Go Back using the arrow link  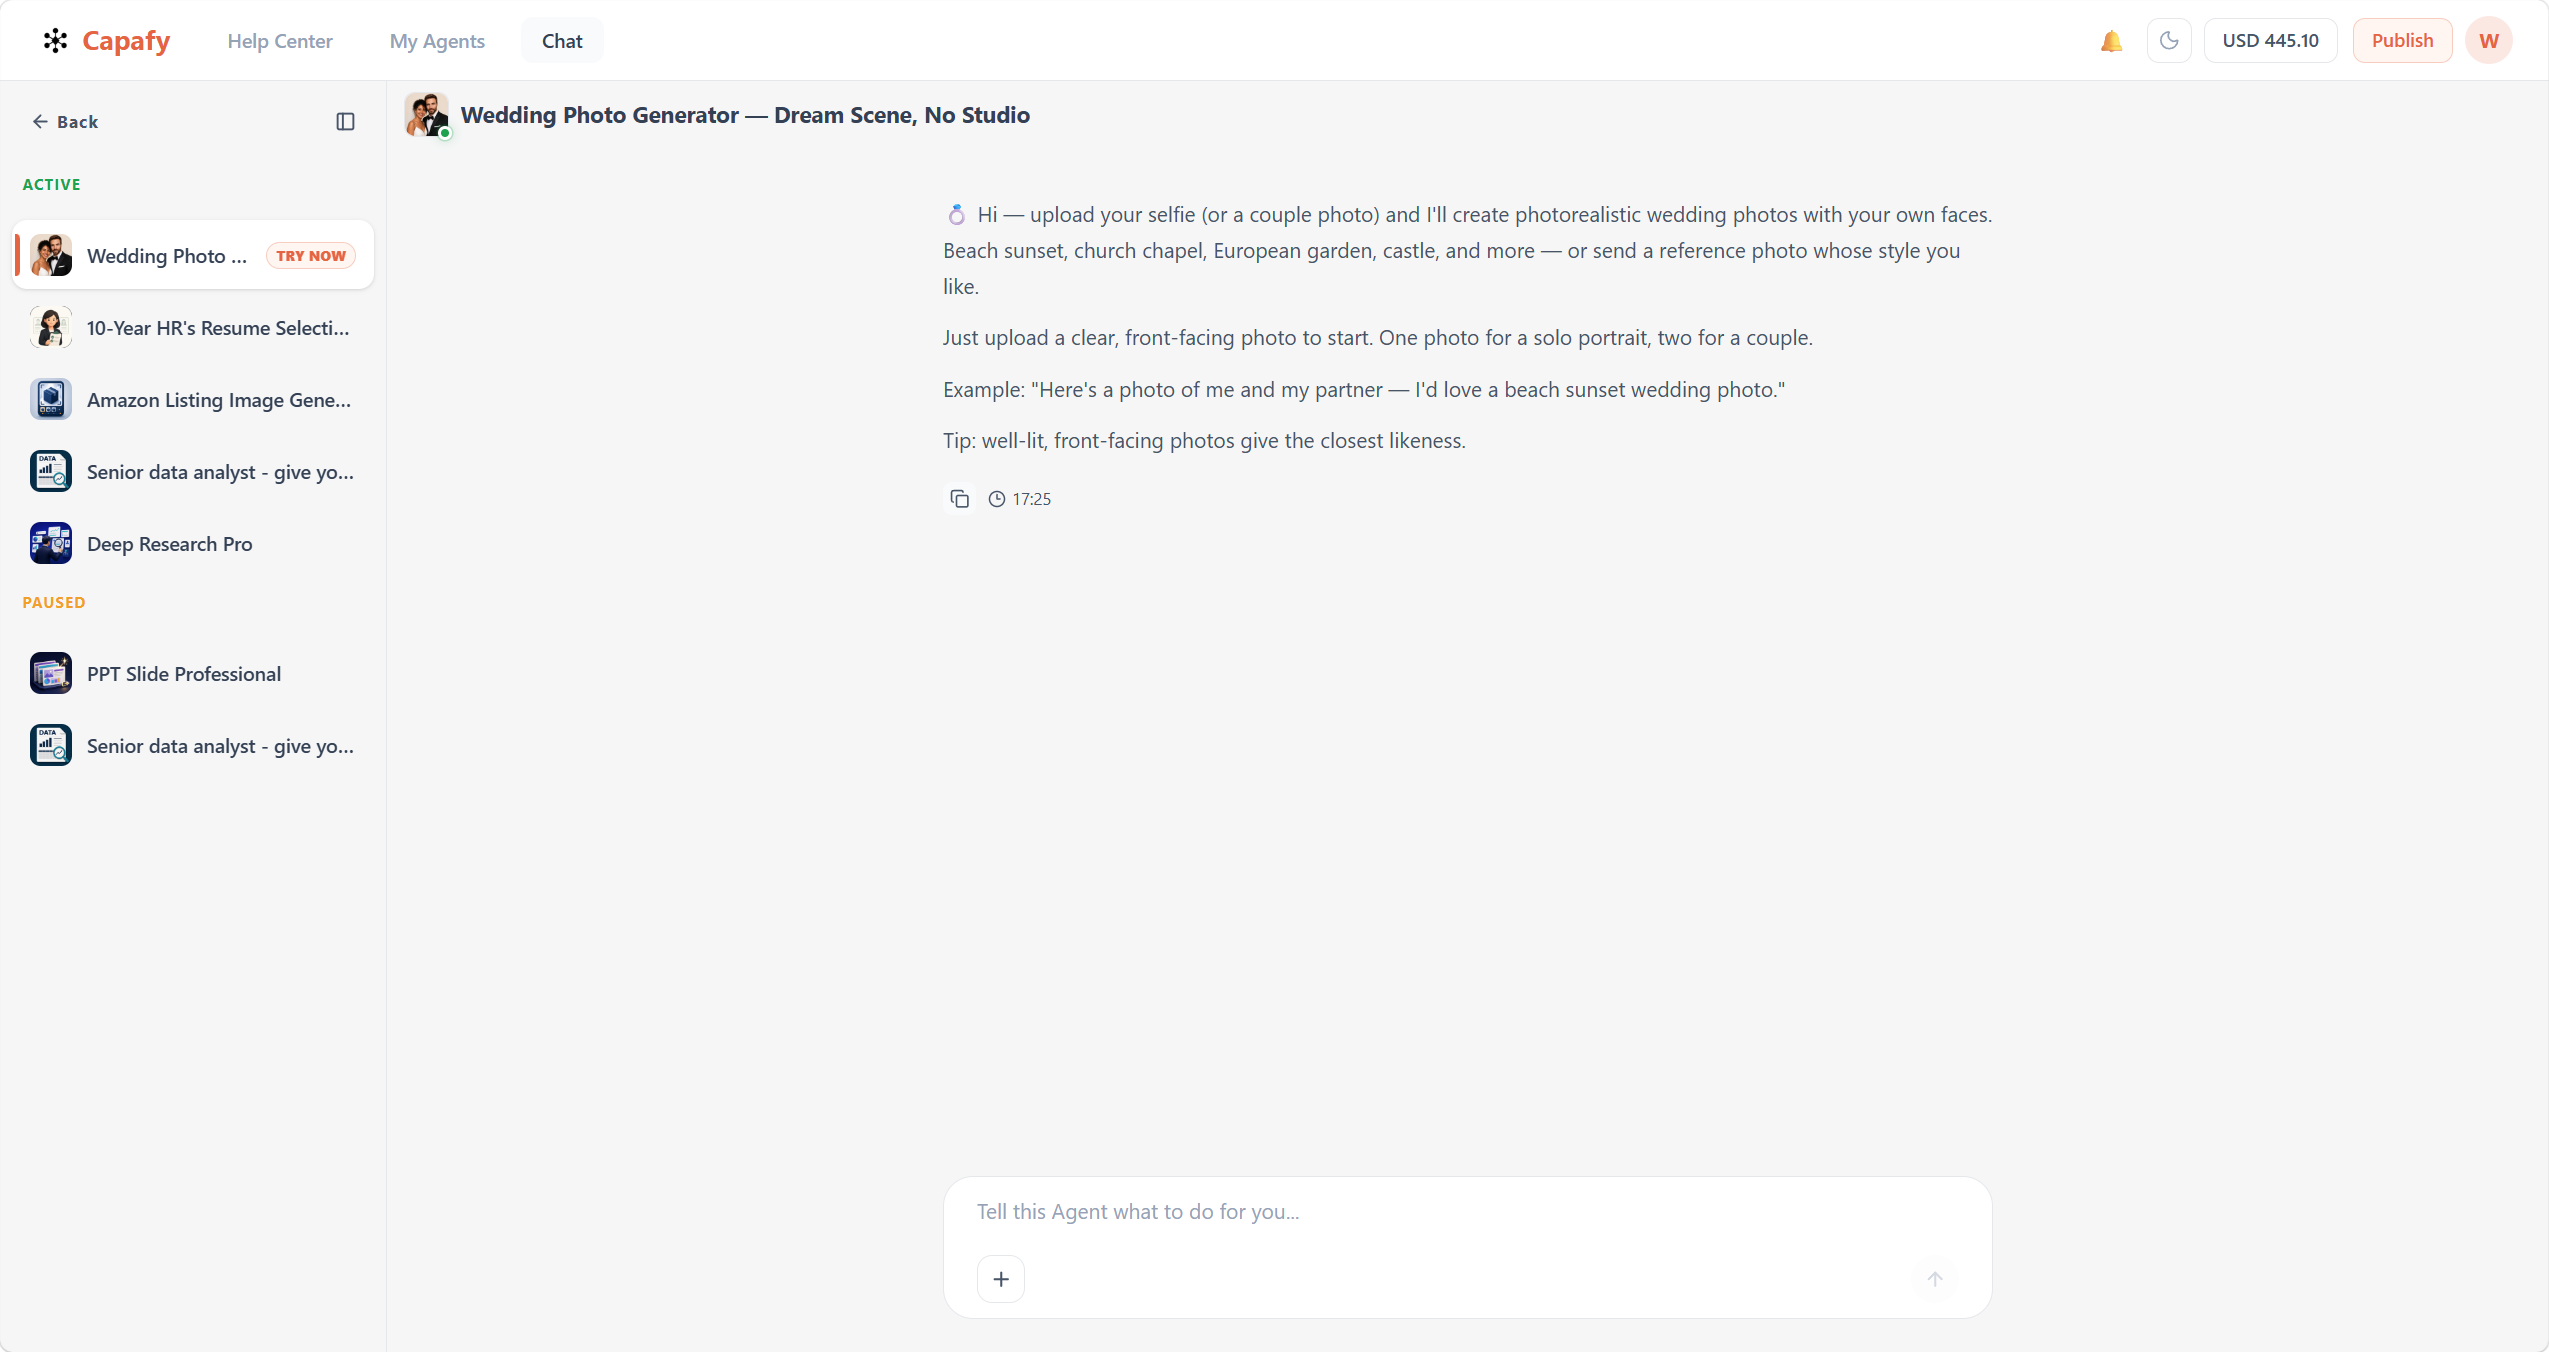tap(65, 122)
